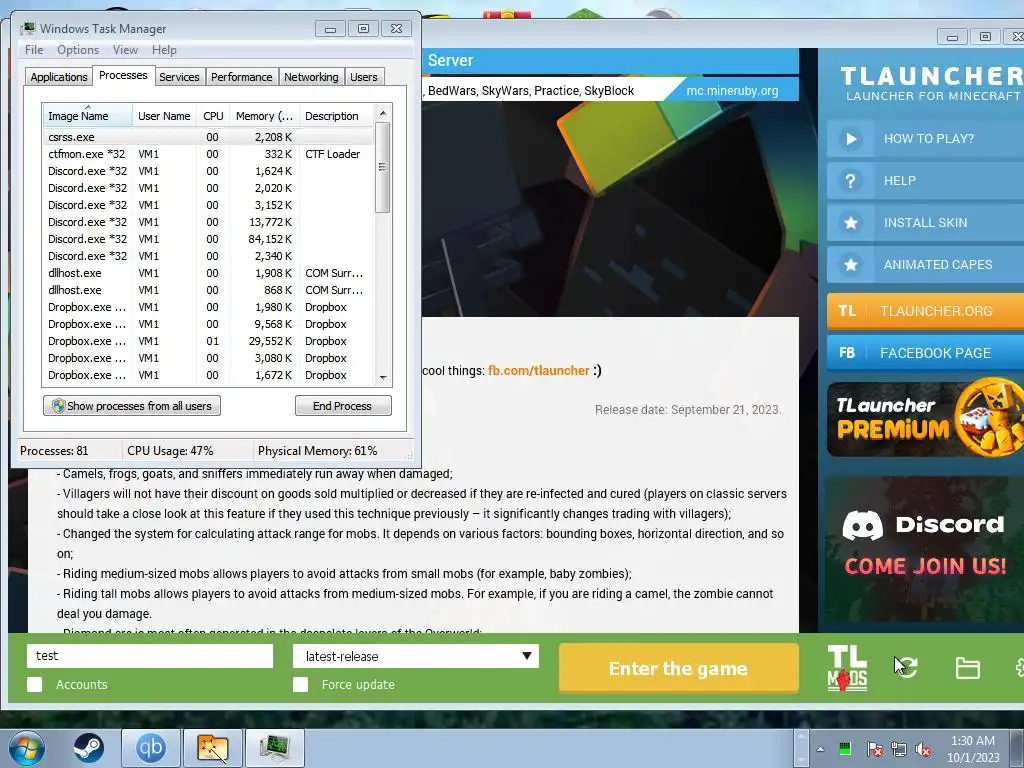Open the Facebook Page button
Screen dimensions: 1024x768
point(925,353)
